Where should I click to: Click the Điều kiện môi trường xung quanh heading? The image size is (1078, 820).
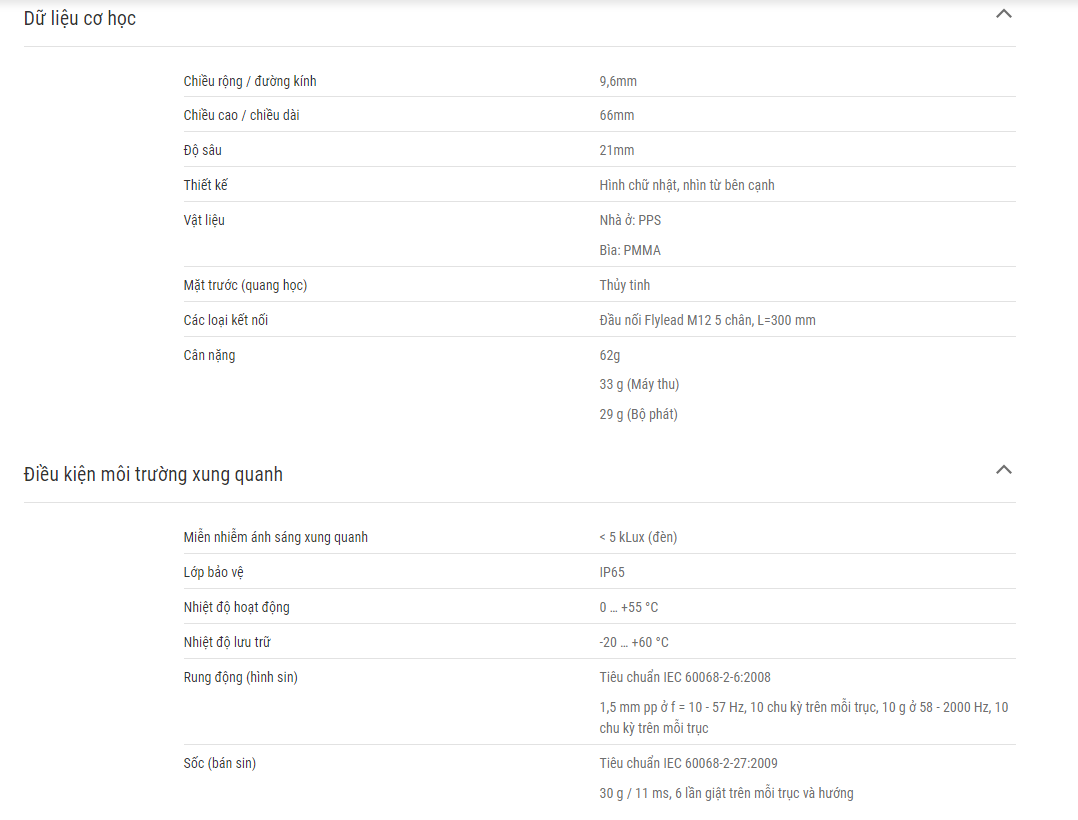click(x=153, y=474)
